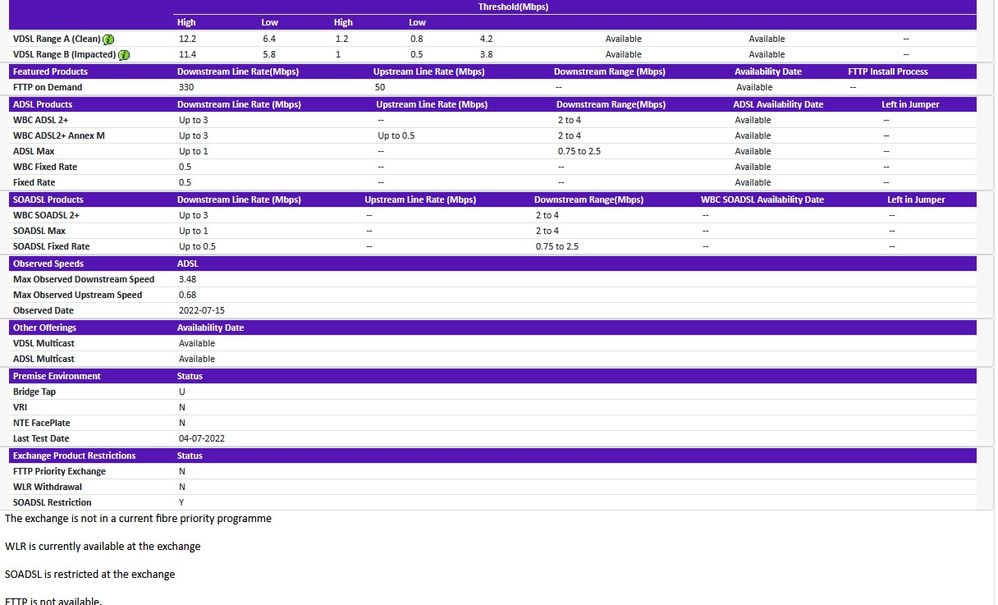Click the Last Test Date value 04-07-2022
This screenshot has width=998, height=605.
(x=201, y=439)
